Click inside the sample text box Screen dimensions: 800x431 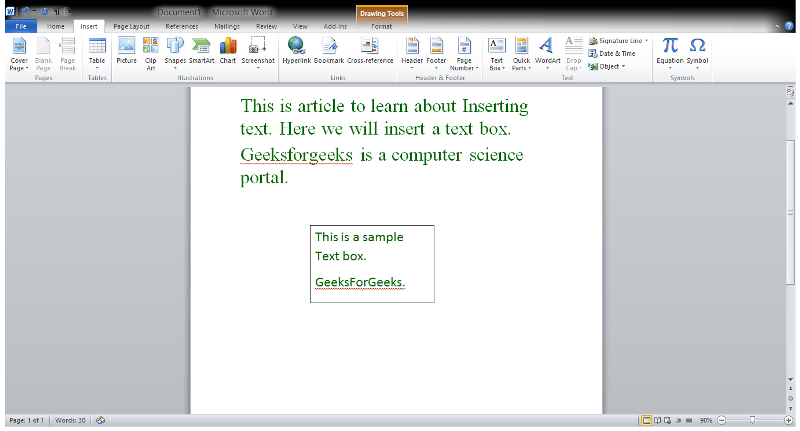372,264
